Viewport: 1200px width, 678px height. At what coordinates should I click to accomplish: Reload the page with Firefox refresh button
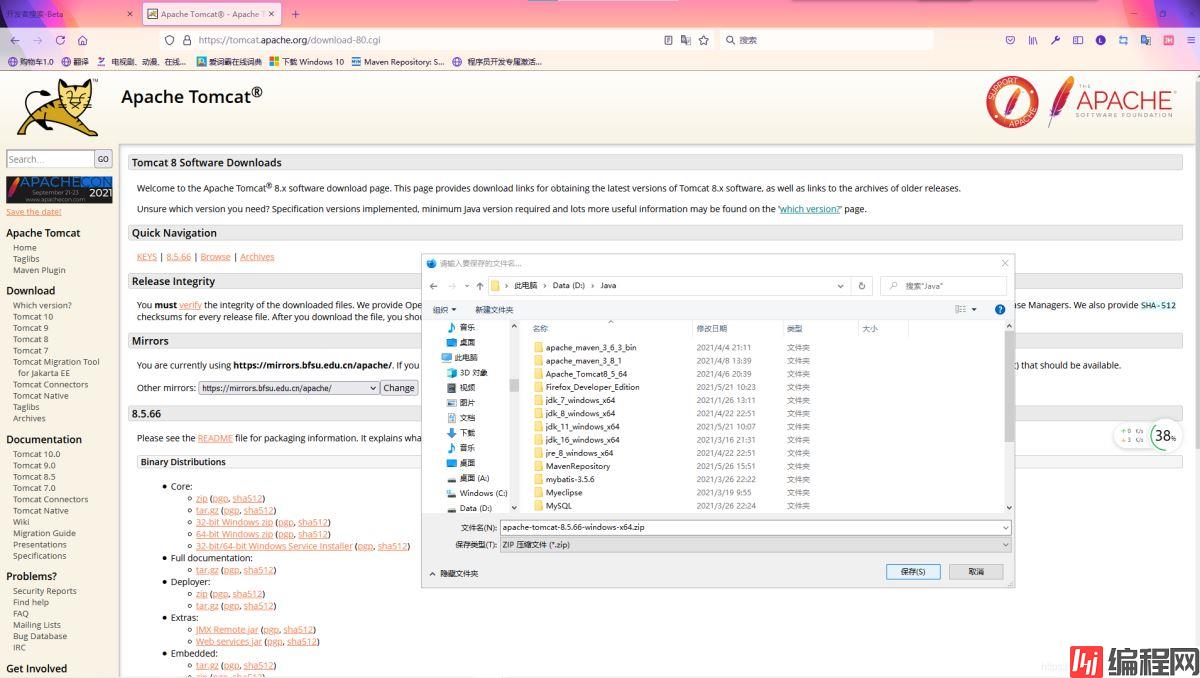click(60, 40)
